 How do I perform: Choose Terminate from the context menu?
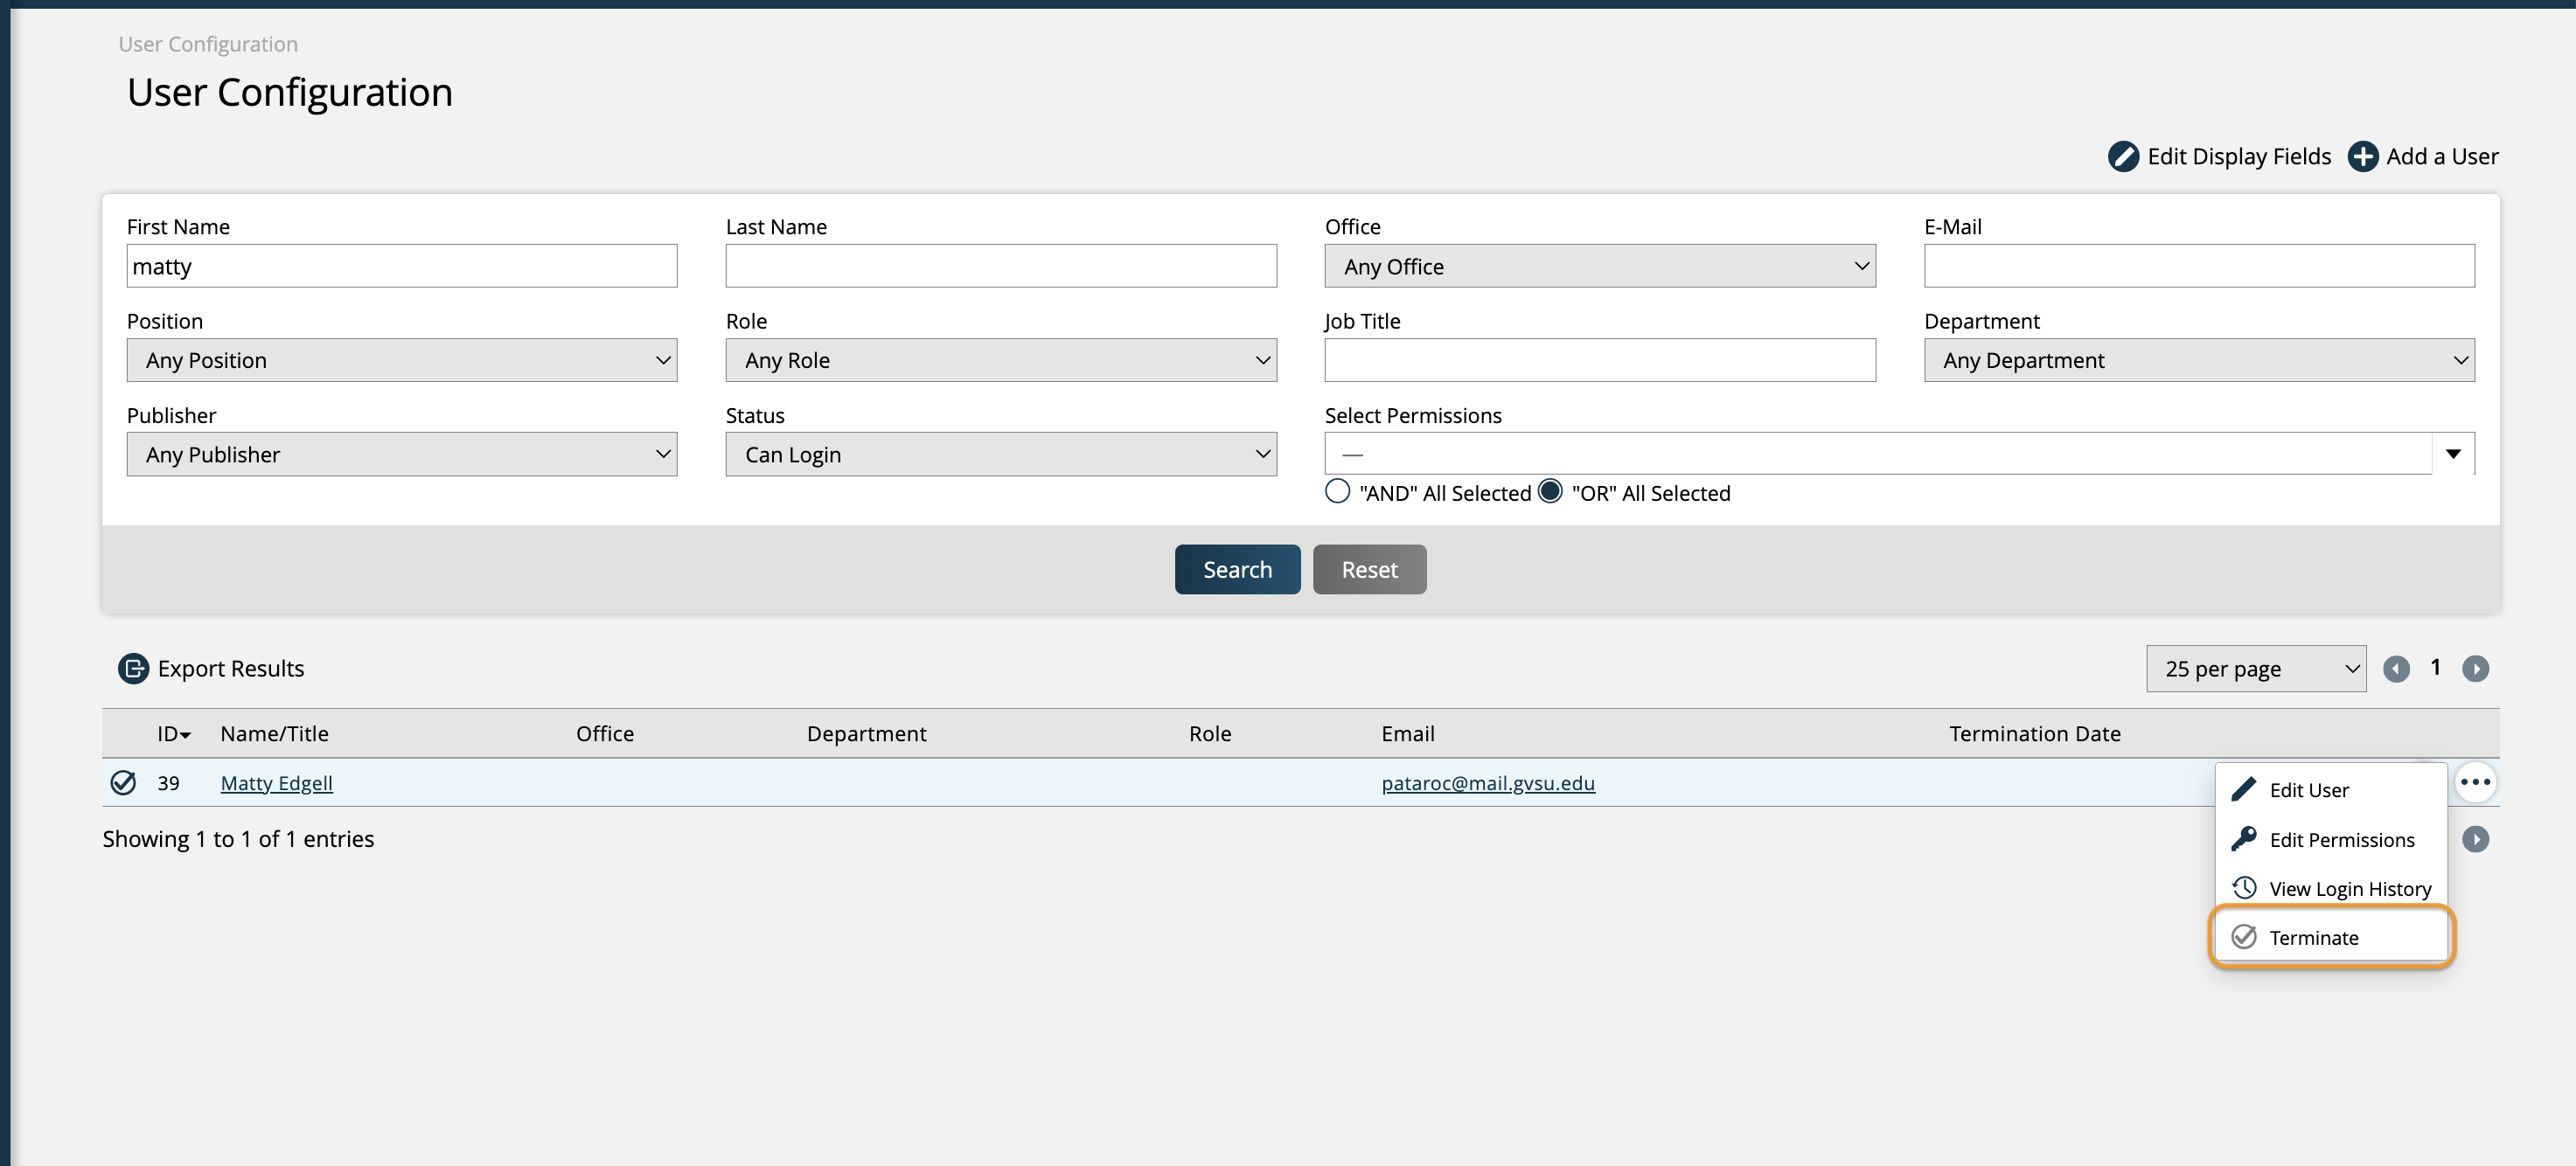[x=2330, y=936]
